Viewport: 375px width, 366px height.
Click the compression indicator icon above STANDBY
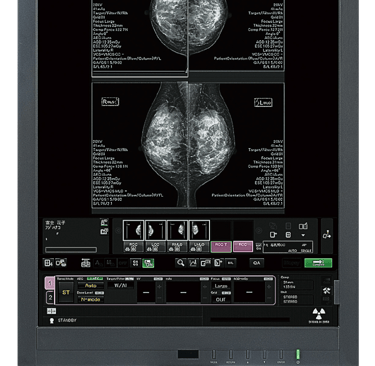pyautogui.click(x=52, y=311)
